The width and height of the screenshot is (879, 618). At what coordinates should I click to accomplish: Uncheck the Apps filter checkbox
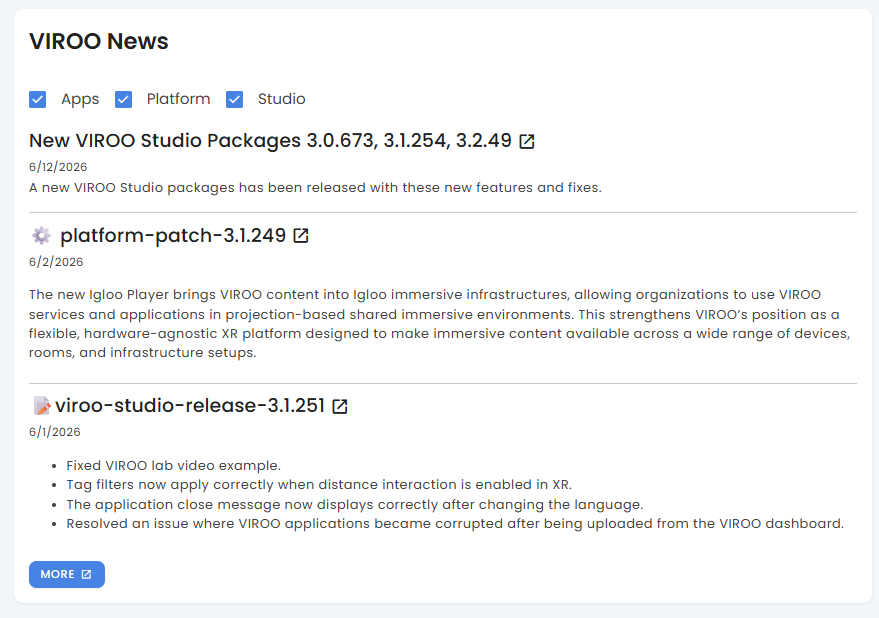pos(38,100)
